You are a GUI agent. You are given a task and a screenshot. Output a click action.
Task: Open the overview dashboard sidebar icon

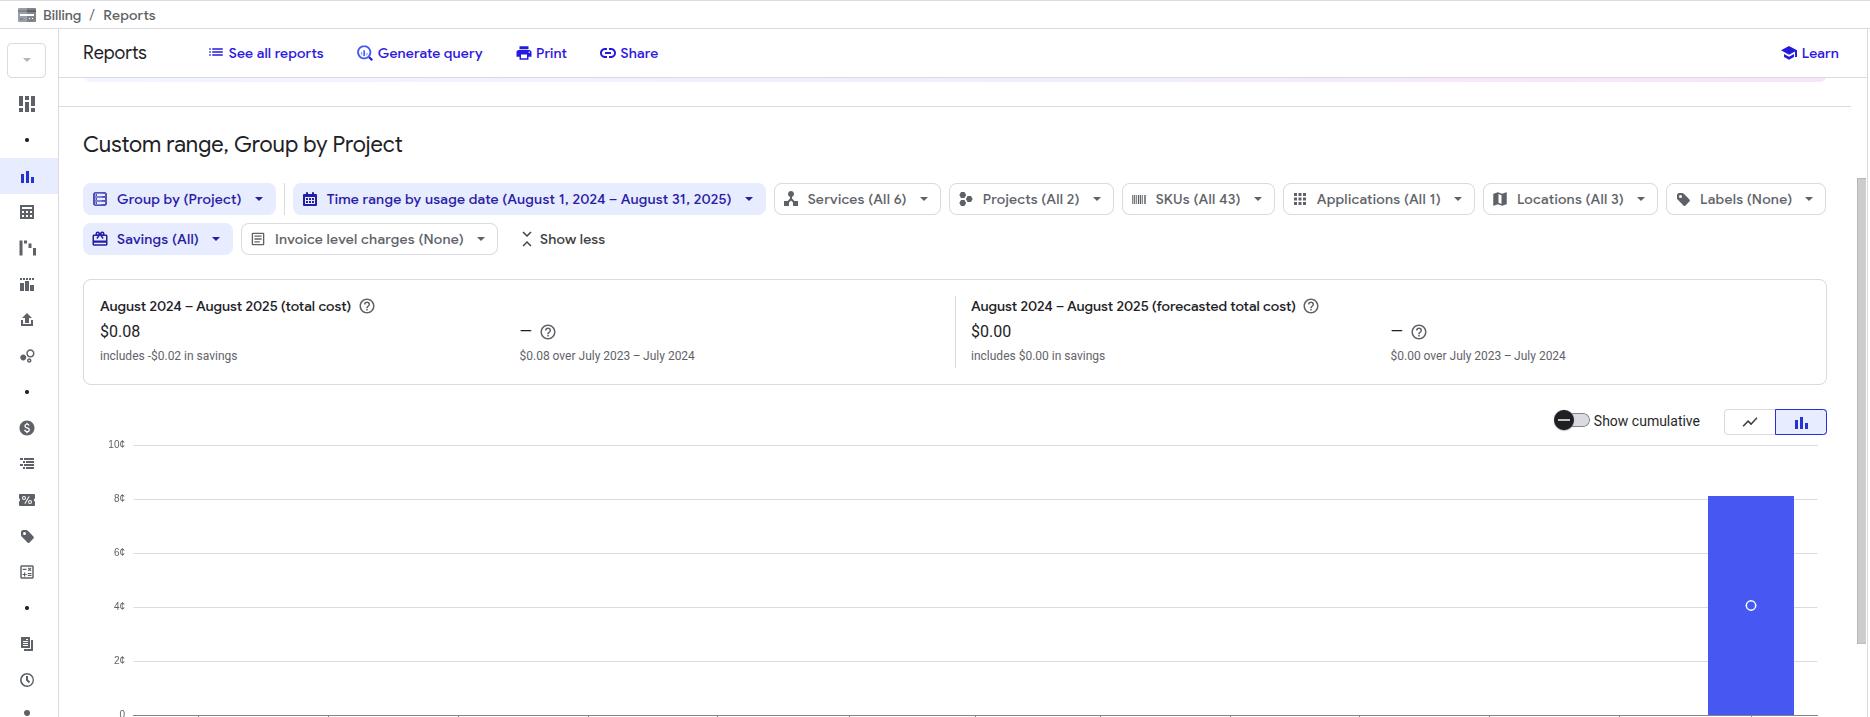click(x=27, y=104)
